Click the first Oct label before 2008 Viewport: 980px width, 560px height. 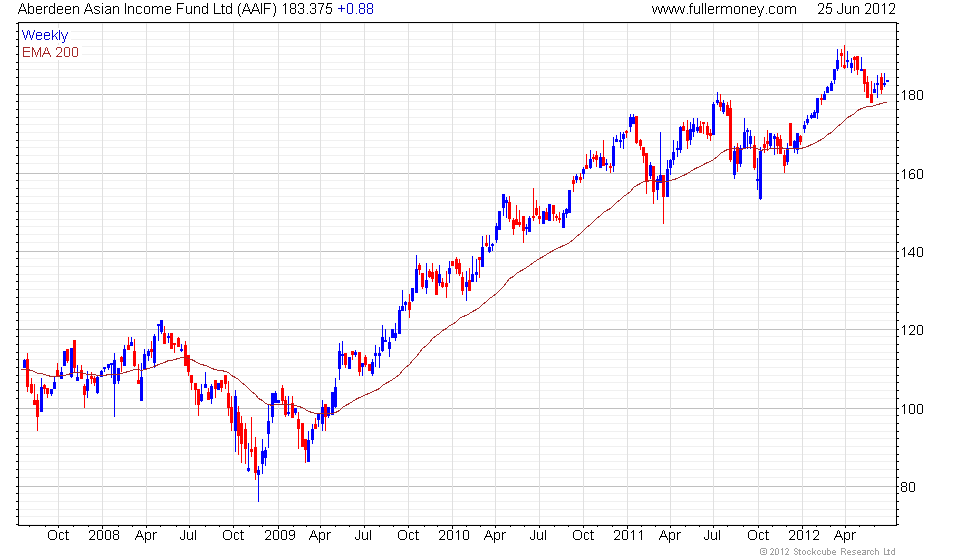[58, 536]
